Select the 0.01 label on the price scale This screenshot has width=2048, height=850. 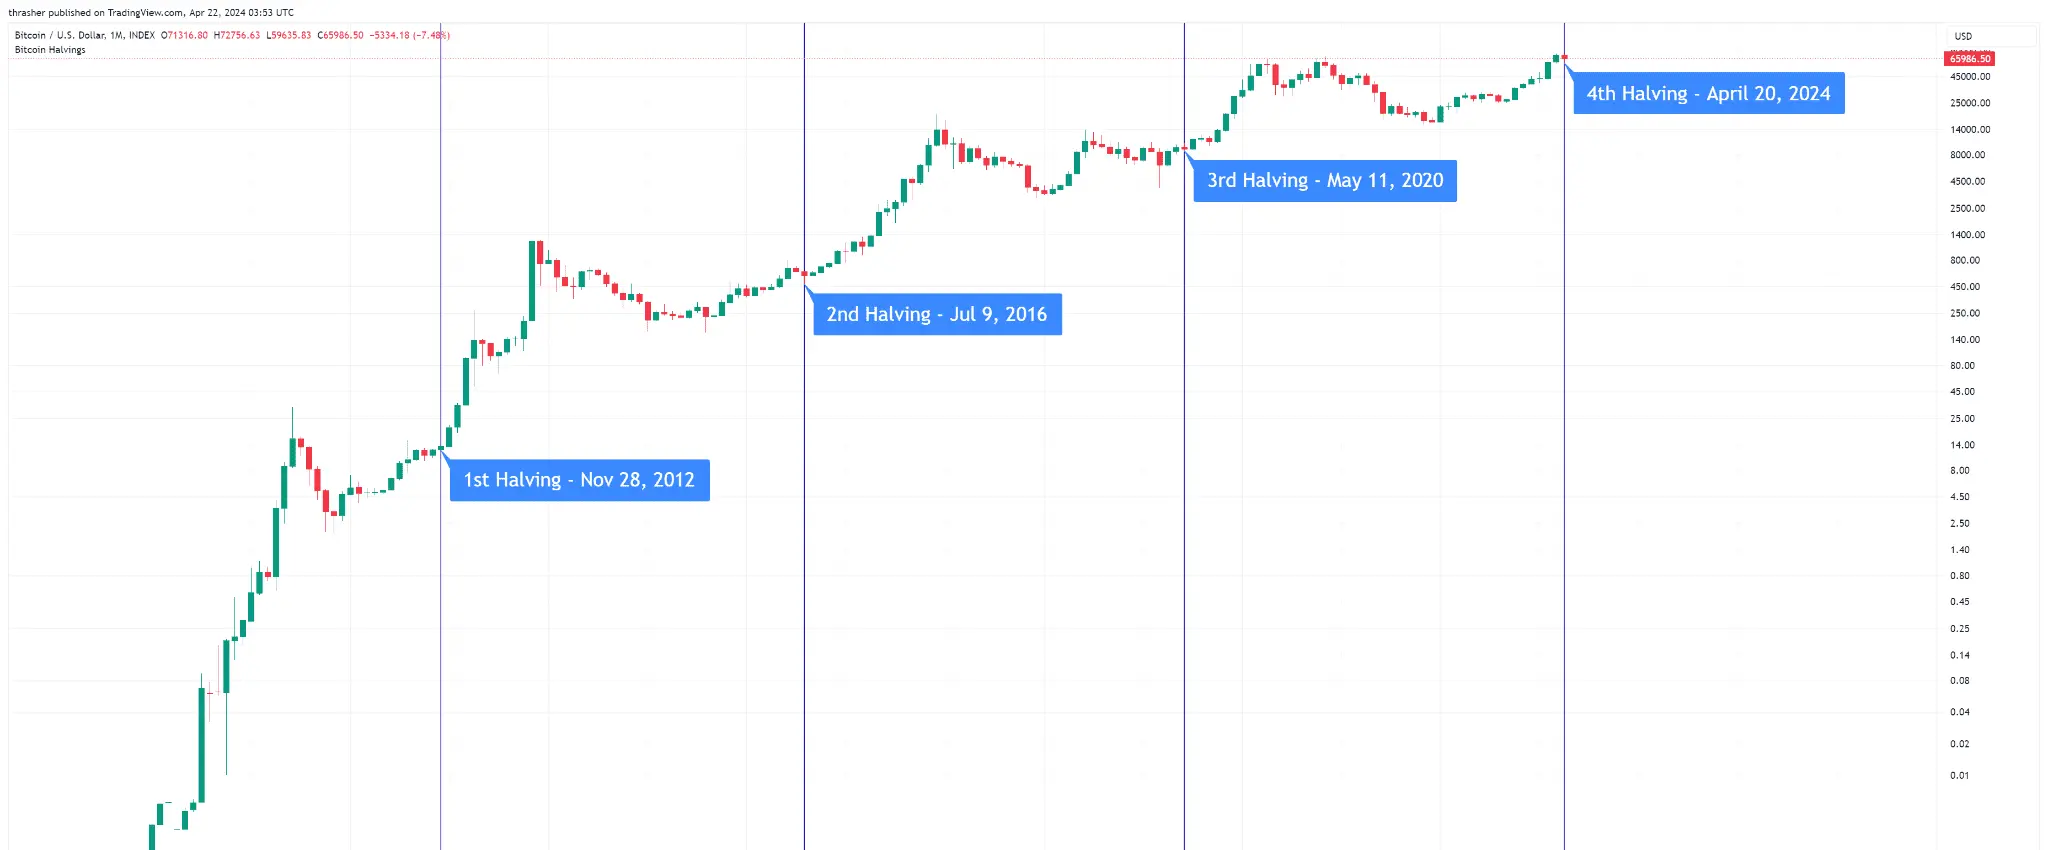point(1959,776)
